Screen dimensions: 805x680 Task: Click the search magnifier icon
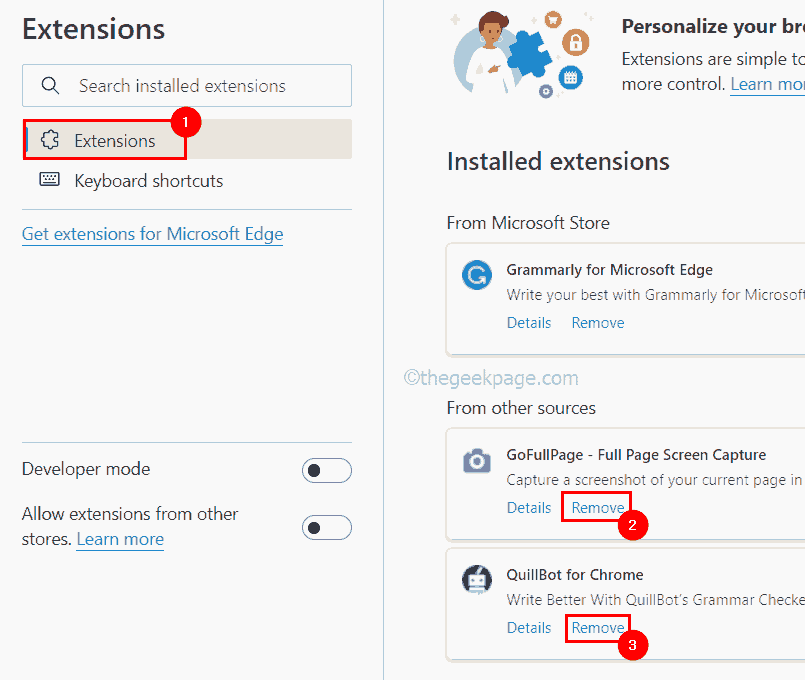coord(50,86)
